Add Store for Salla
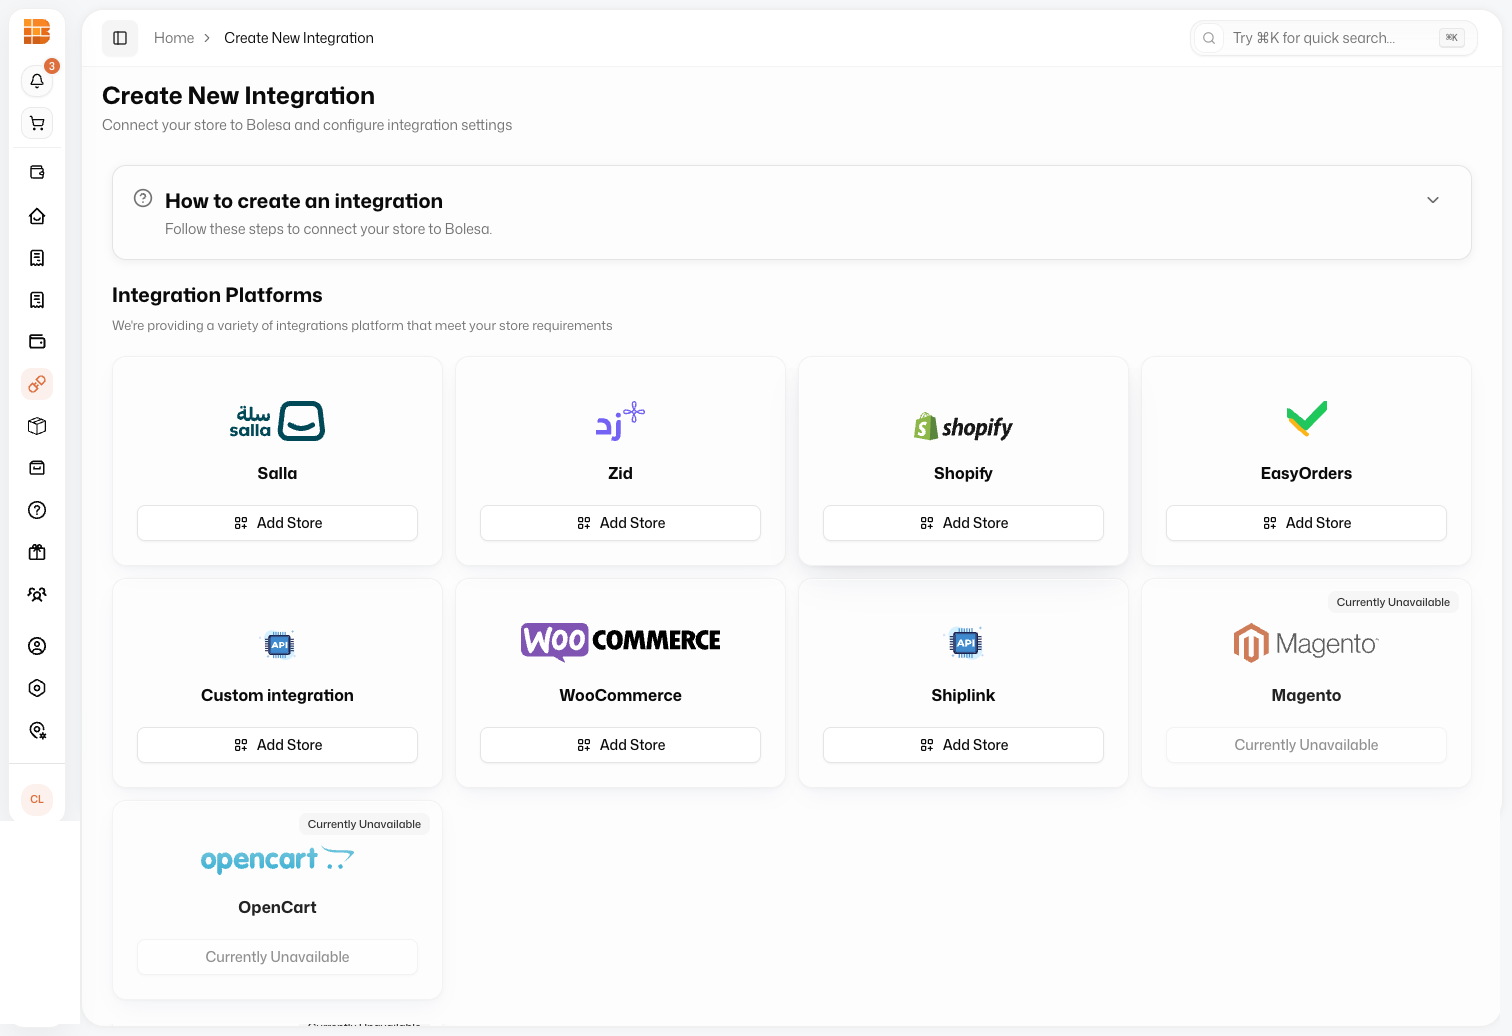Image resolution: width=1512 pixels, height=1036 pixels. 277,523
